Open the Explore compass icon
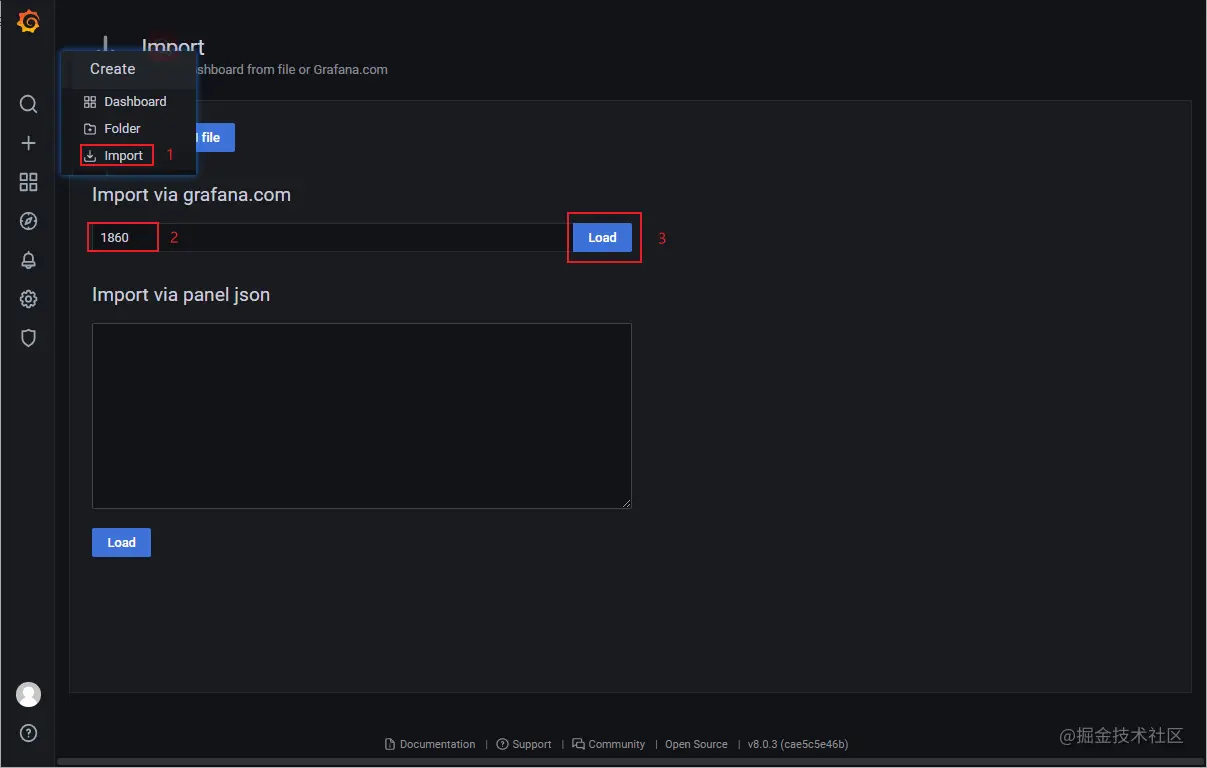 point(28,221)
